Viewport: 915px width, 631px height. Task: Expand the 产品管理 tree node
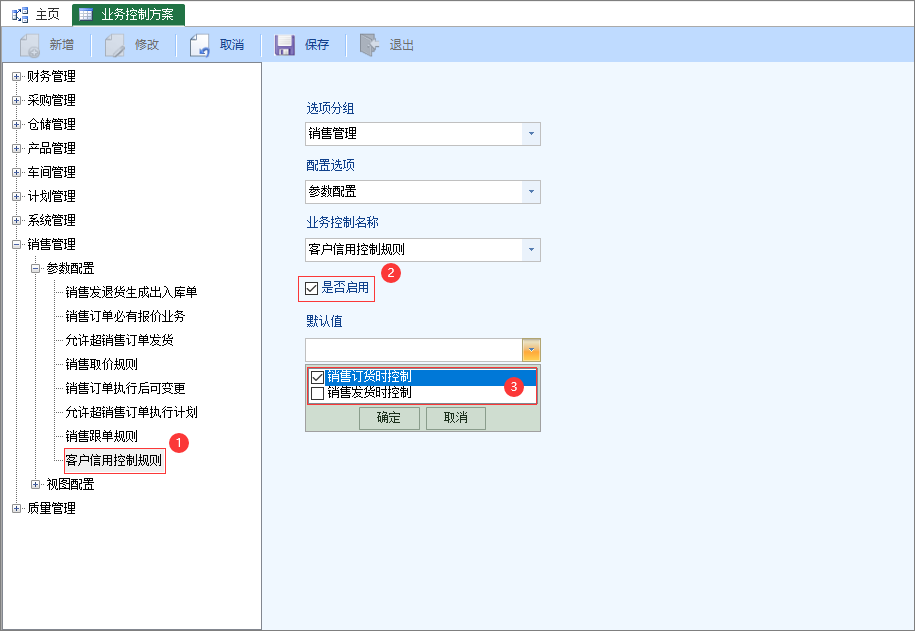pos(16,148)
